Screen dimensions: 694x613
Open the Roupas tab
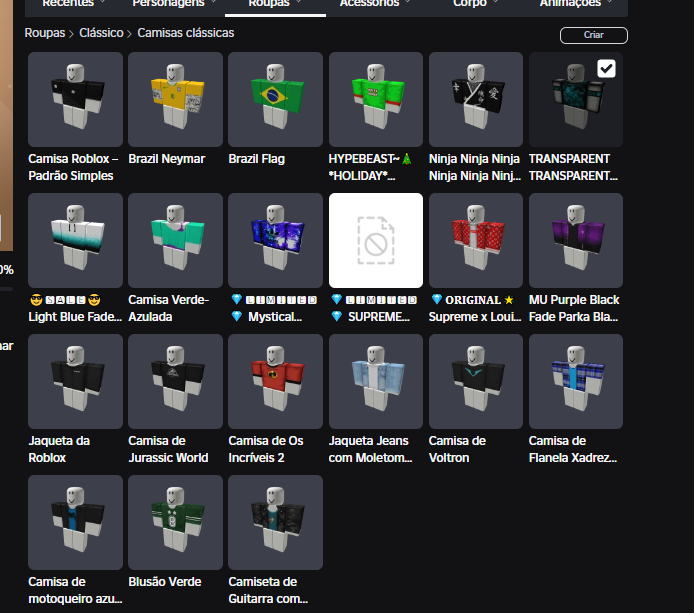[x=275, y=4]
